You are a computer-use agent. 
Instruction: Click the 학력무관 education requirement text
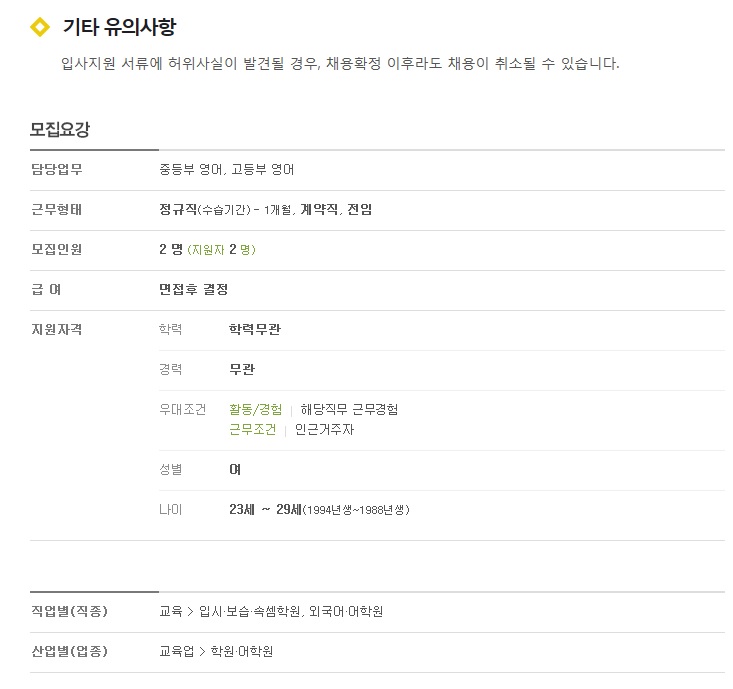pyautogui.click(x=255, y=330)
